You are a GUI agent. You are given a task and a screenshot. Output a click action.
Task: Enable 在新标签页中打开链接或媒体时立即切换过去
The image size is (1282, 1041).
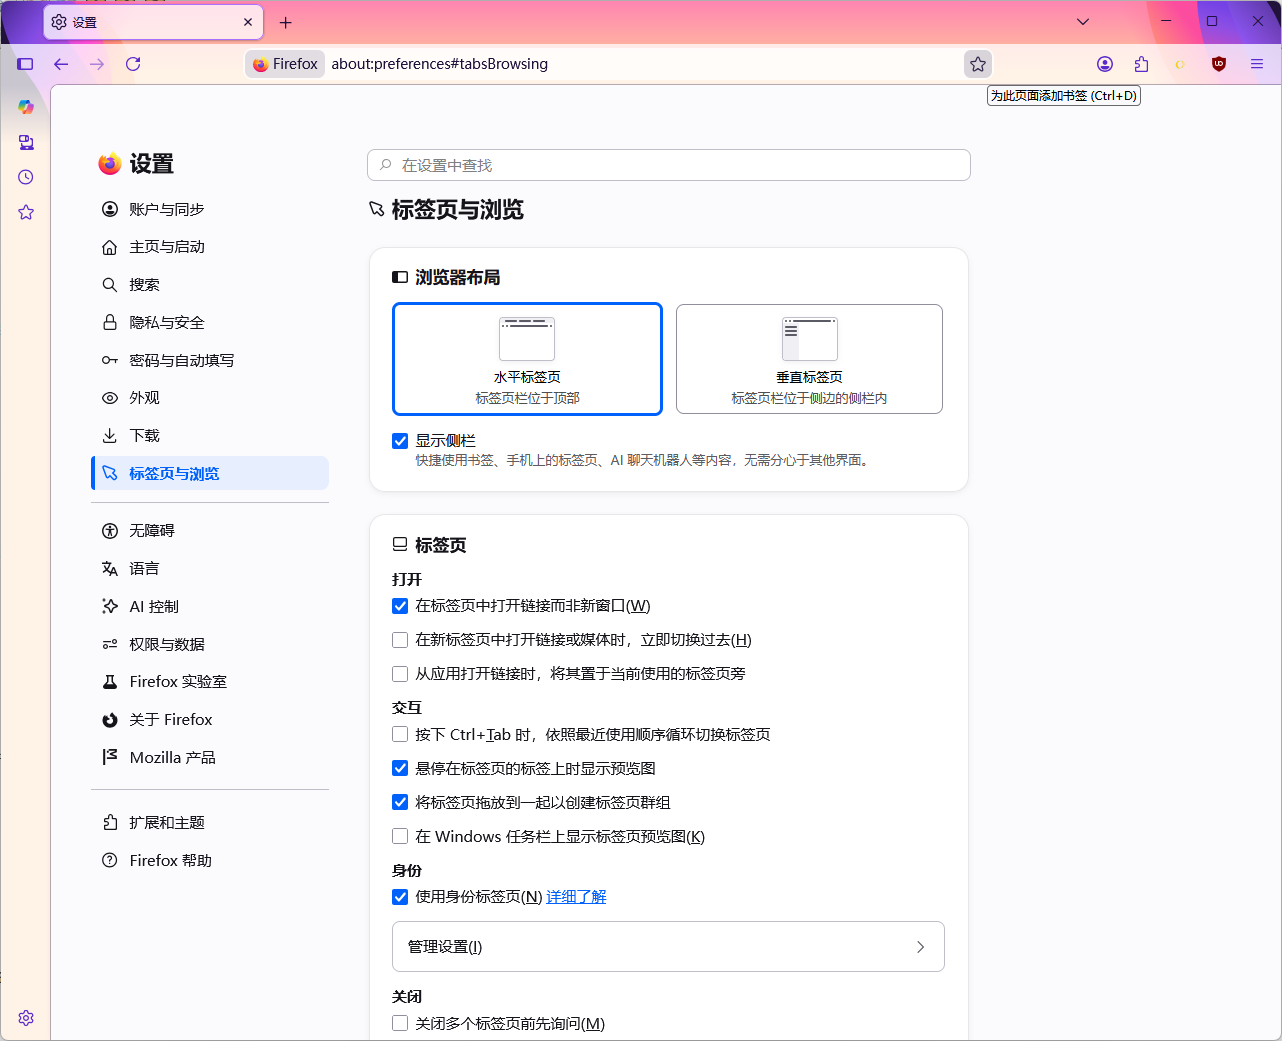(400, 640)
